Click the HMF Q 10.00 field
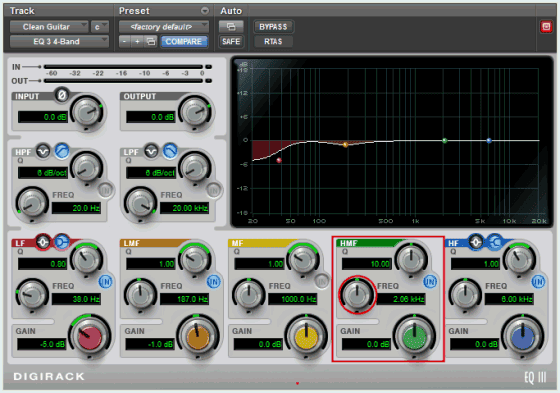The image size is (560, 393). pyautogui.click(x=367, y=264)
